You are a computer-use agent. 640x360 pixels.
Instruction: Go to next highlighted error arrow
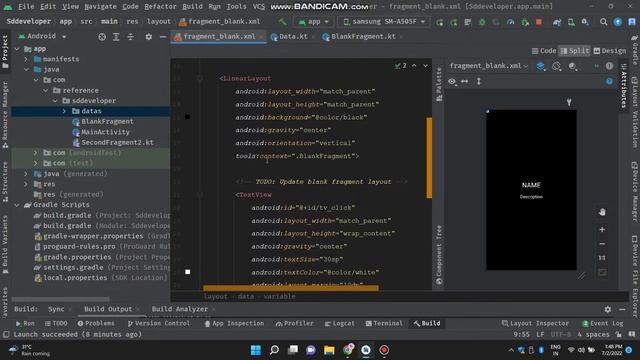425,66
